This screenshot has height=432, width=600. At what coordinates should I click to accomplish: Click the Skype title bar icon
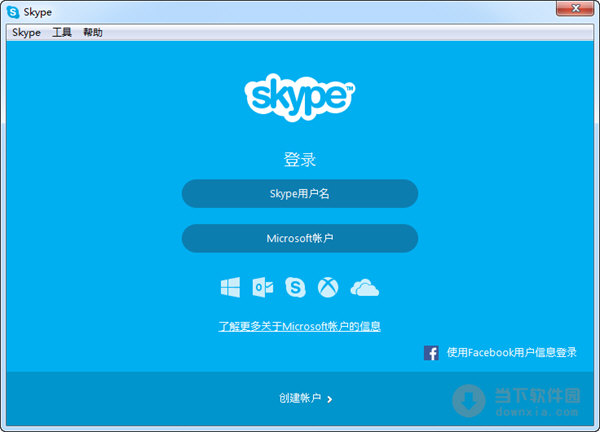pos(13,12)
